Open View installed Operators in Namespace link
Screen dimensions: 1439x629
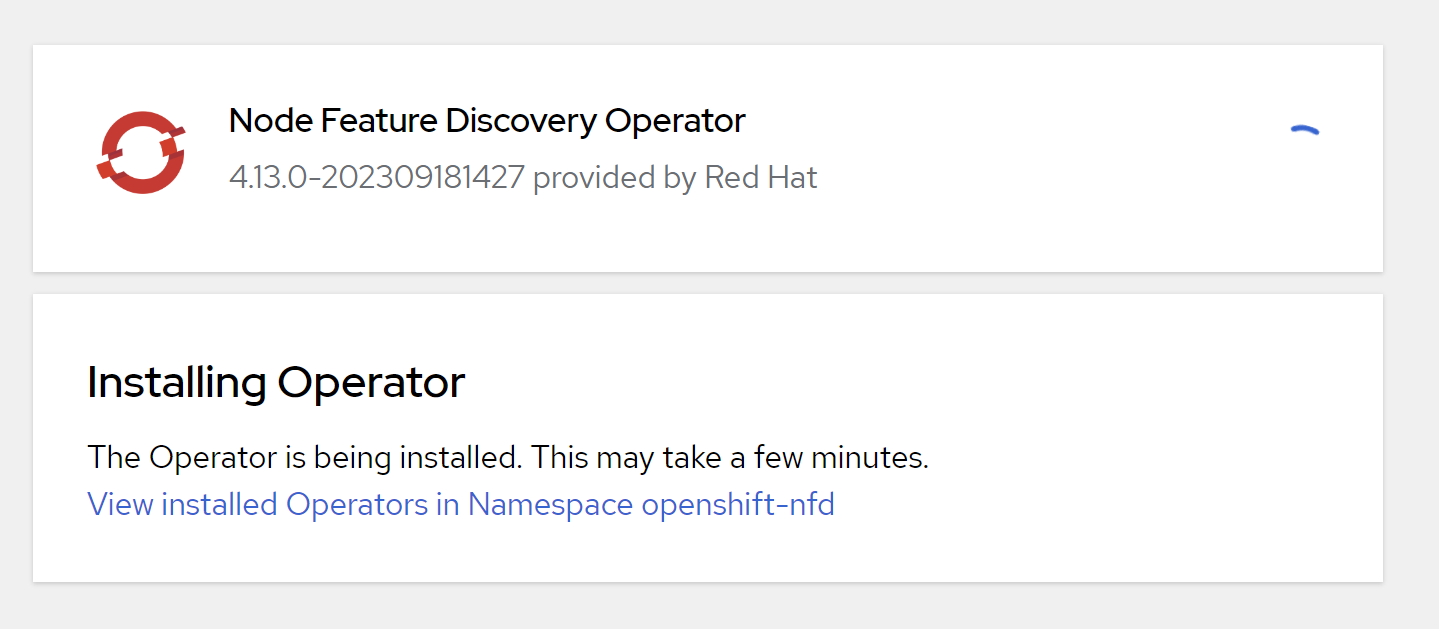(460, 504)
